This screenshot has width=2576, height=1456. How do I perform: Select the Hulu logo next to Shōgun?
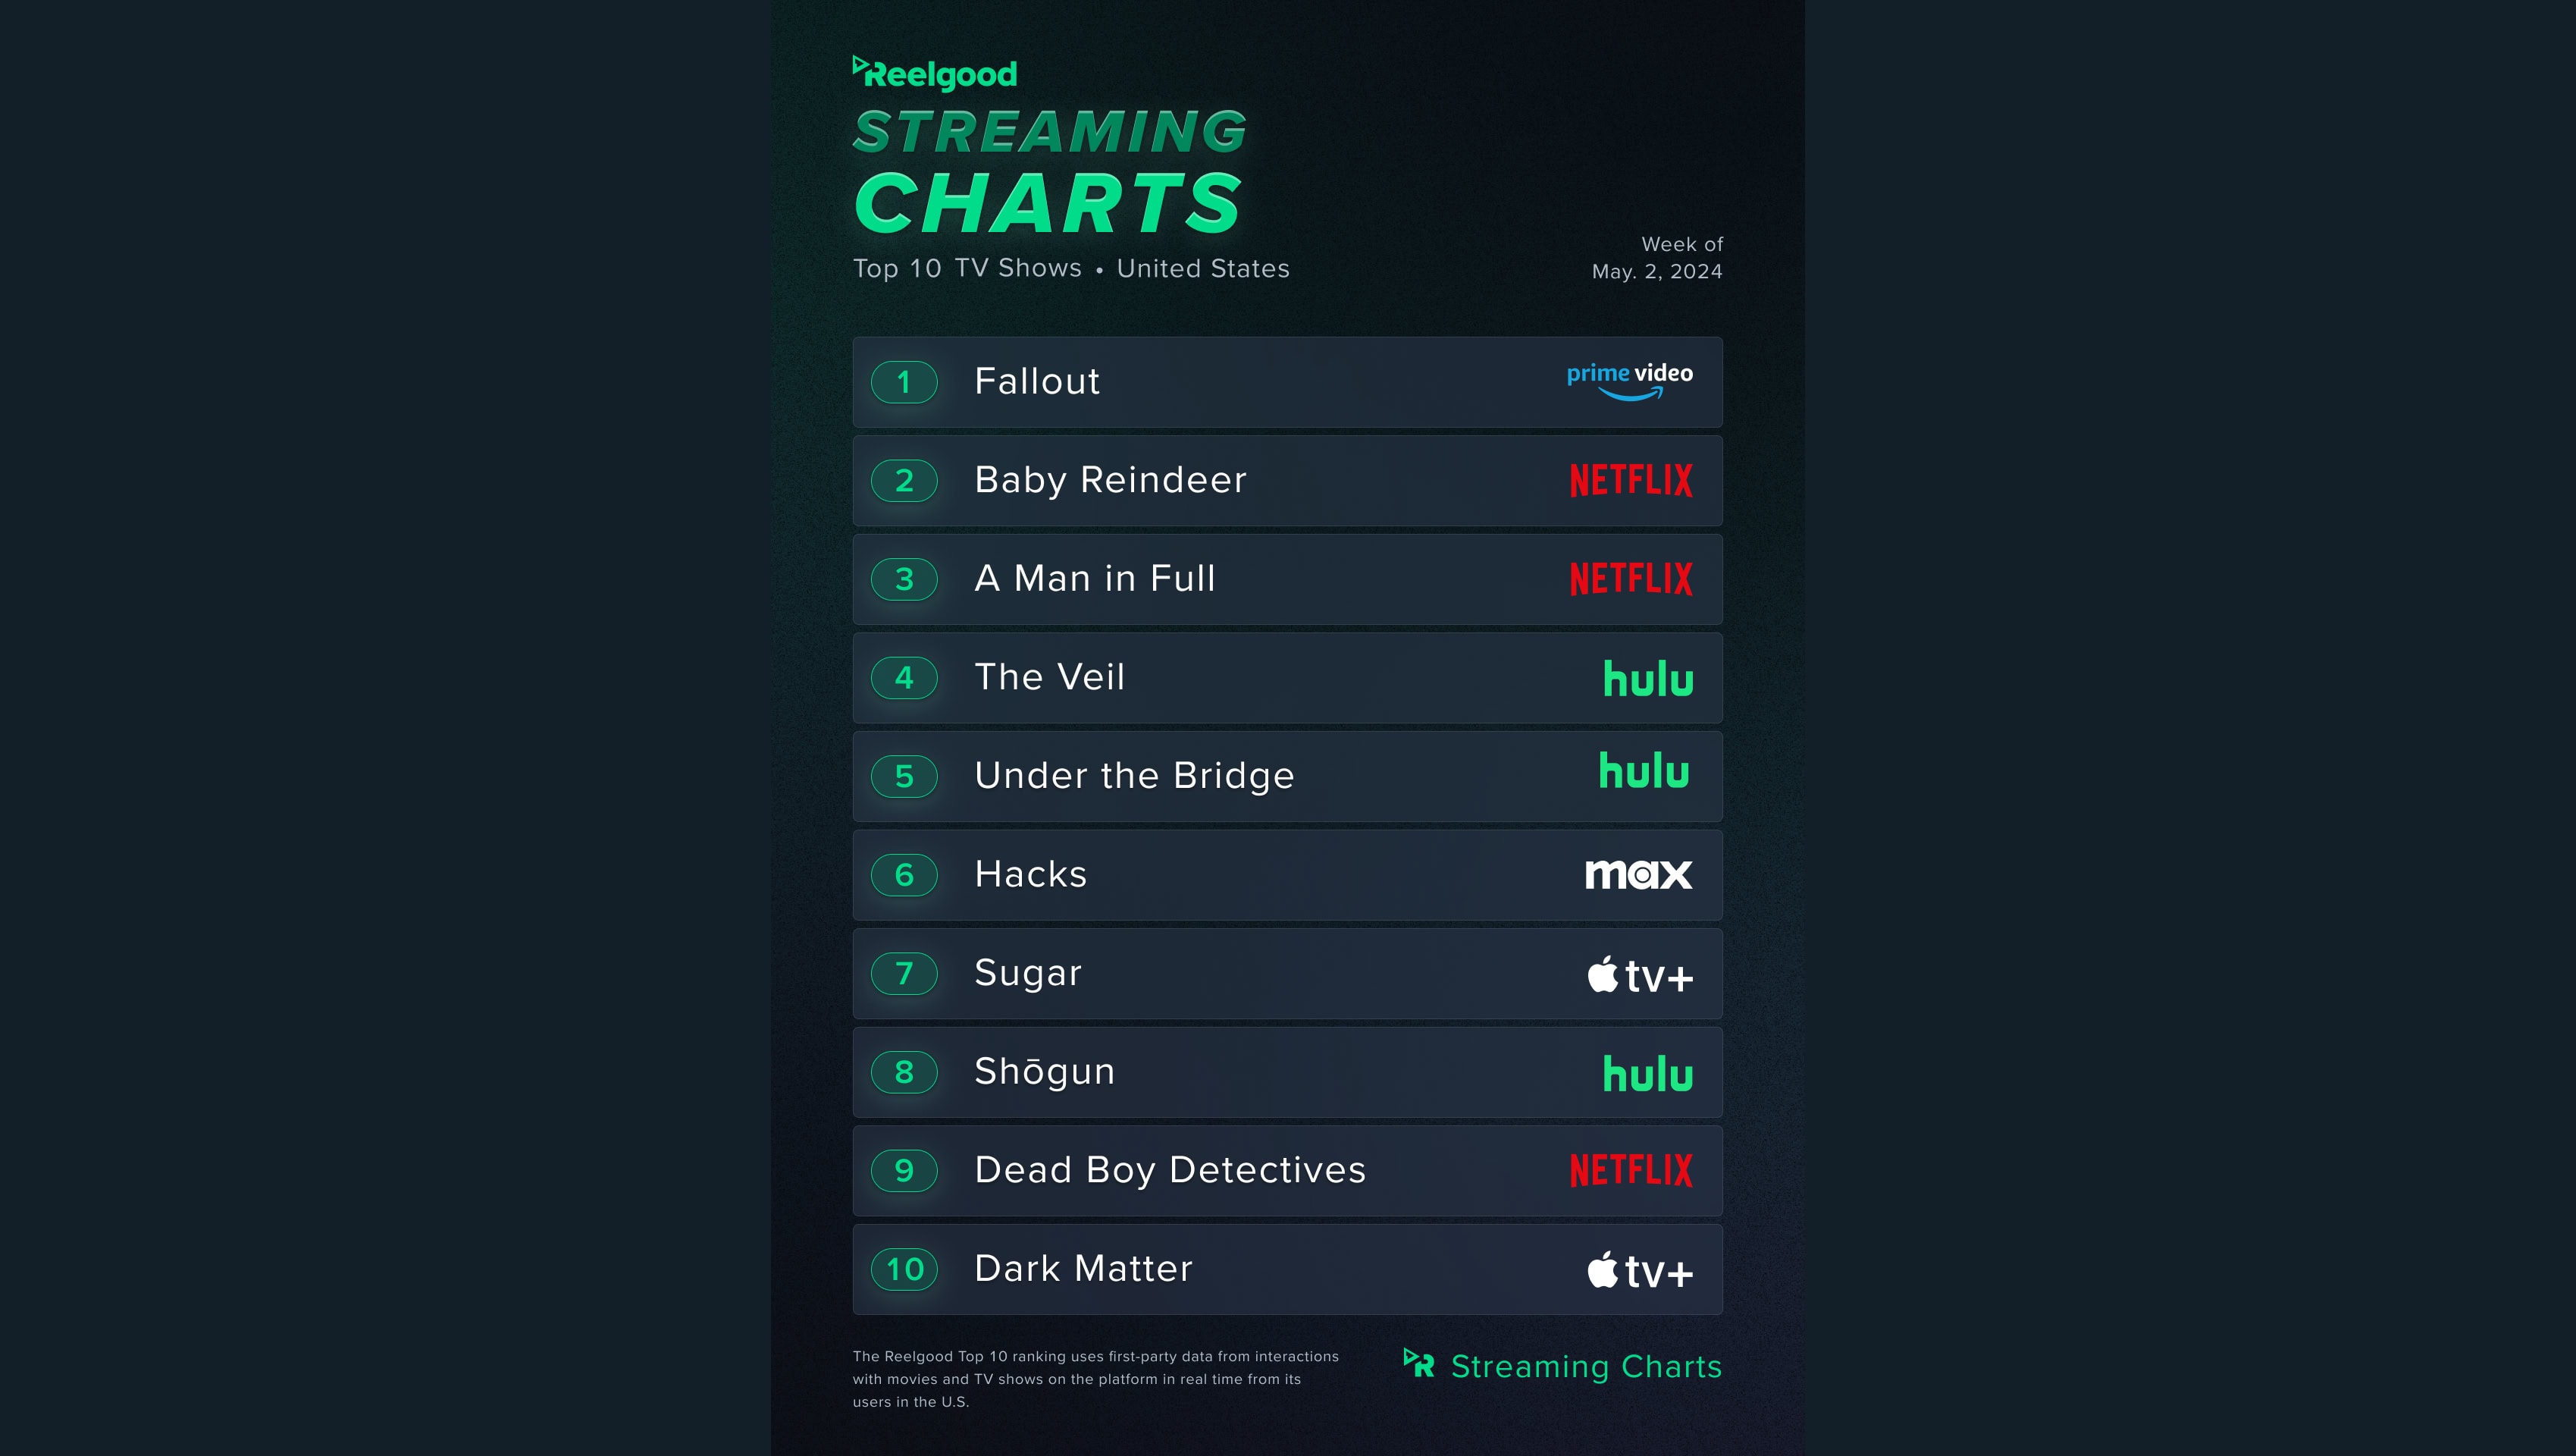(x=1647, y=1073)
